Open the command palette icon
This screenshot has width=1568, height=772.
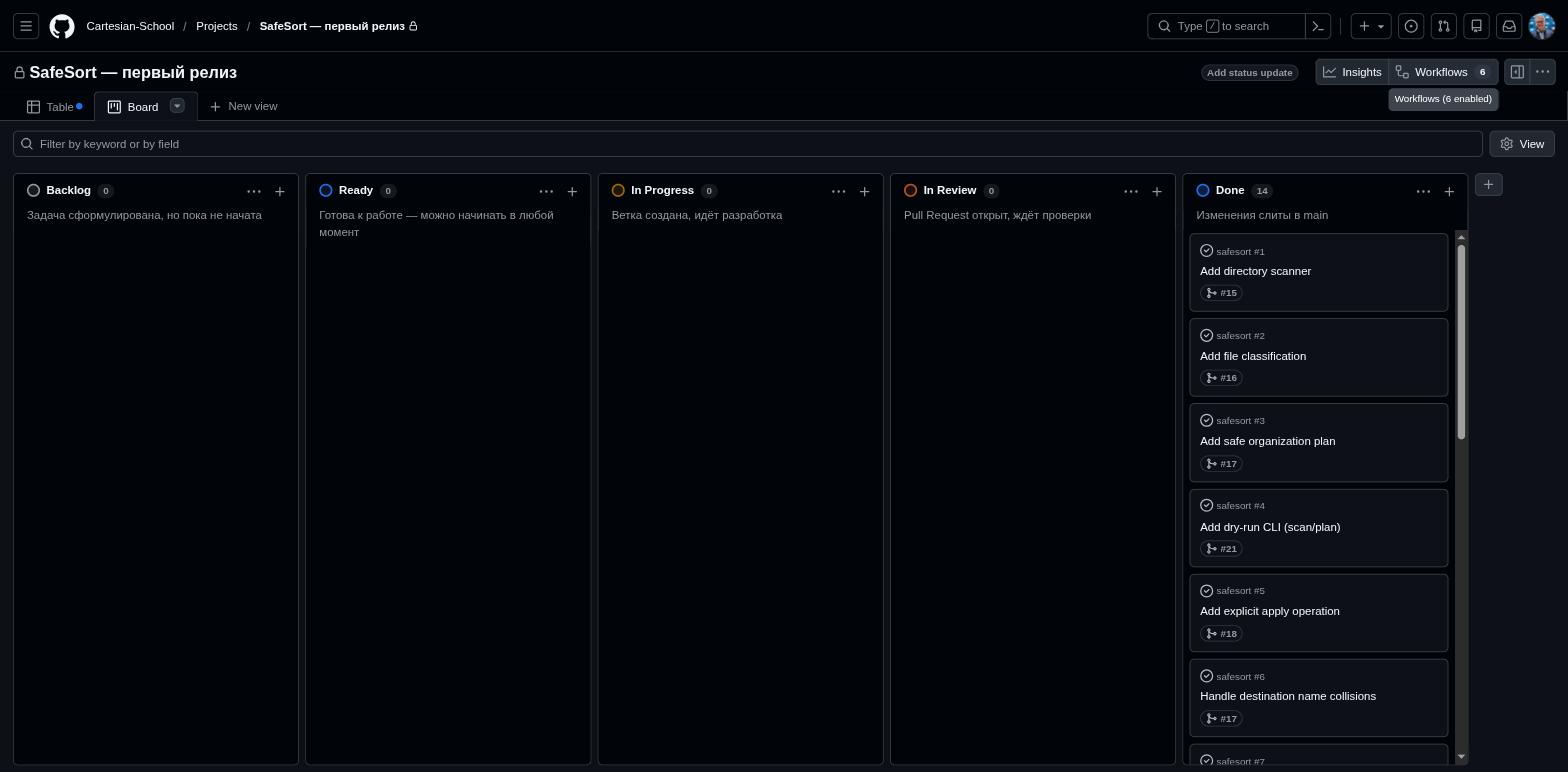coord(1318,26)
